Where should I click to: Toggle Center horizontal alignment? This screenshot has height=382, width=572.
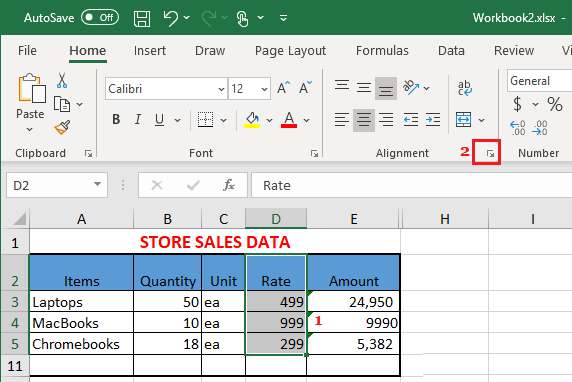coord(364,120)
